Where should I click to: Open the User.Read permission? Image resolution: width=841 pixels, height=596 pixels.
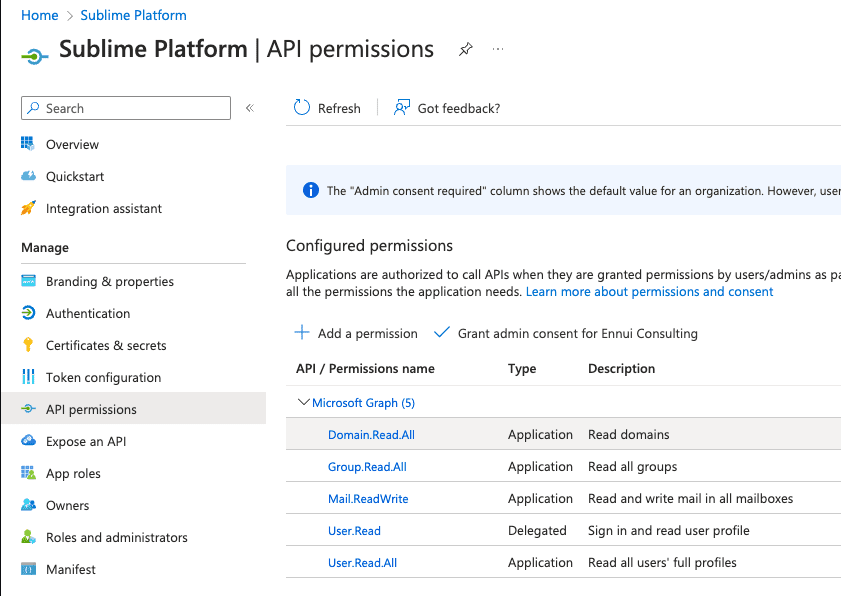[355, 531]
